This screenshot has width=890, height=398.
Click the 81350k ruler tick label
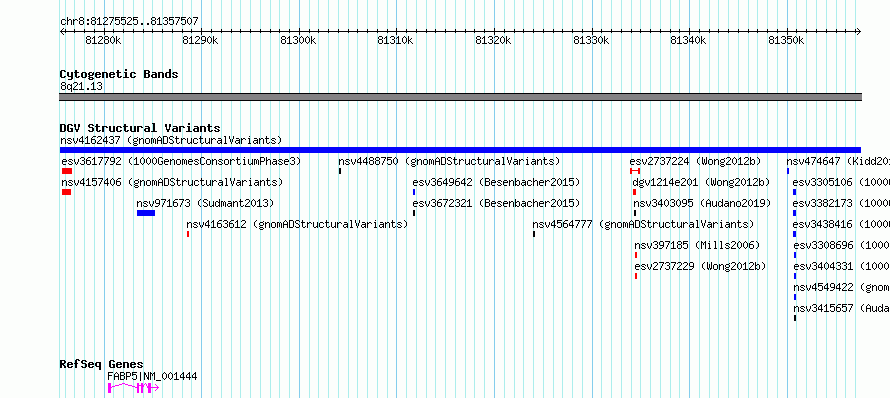click(786, 41)
